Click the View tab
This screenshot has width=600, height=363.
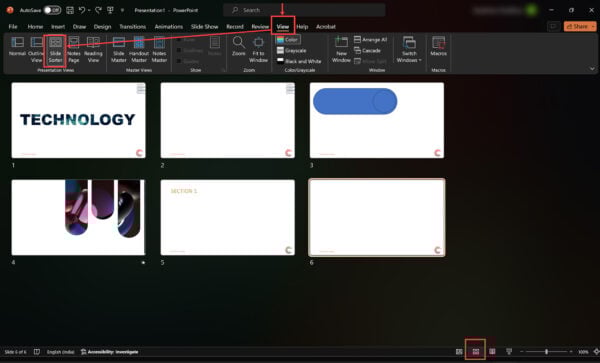283,26
